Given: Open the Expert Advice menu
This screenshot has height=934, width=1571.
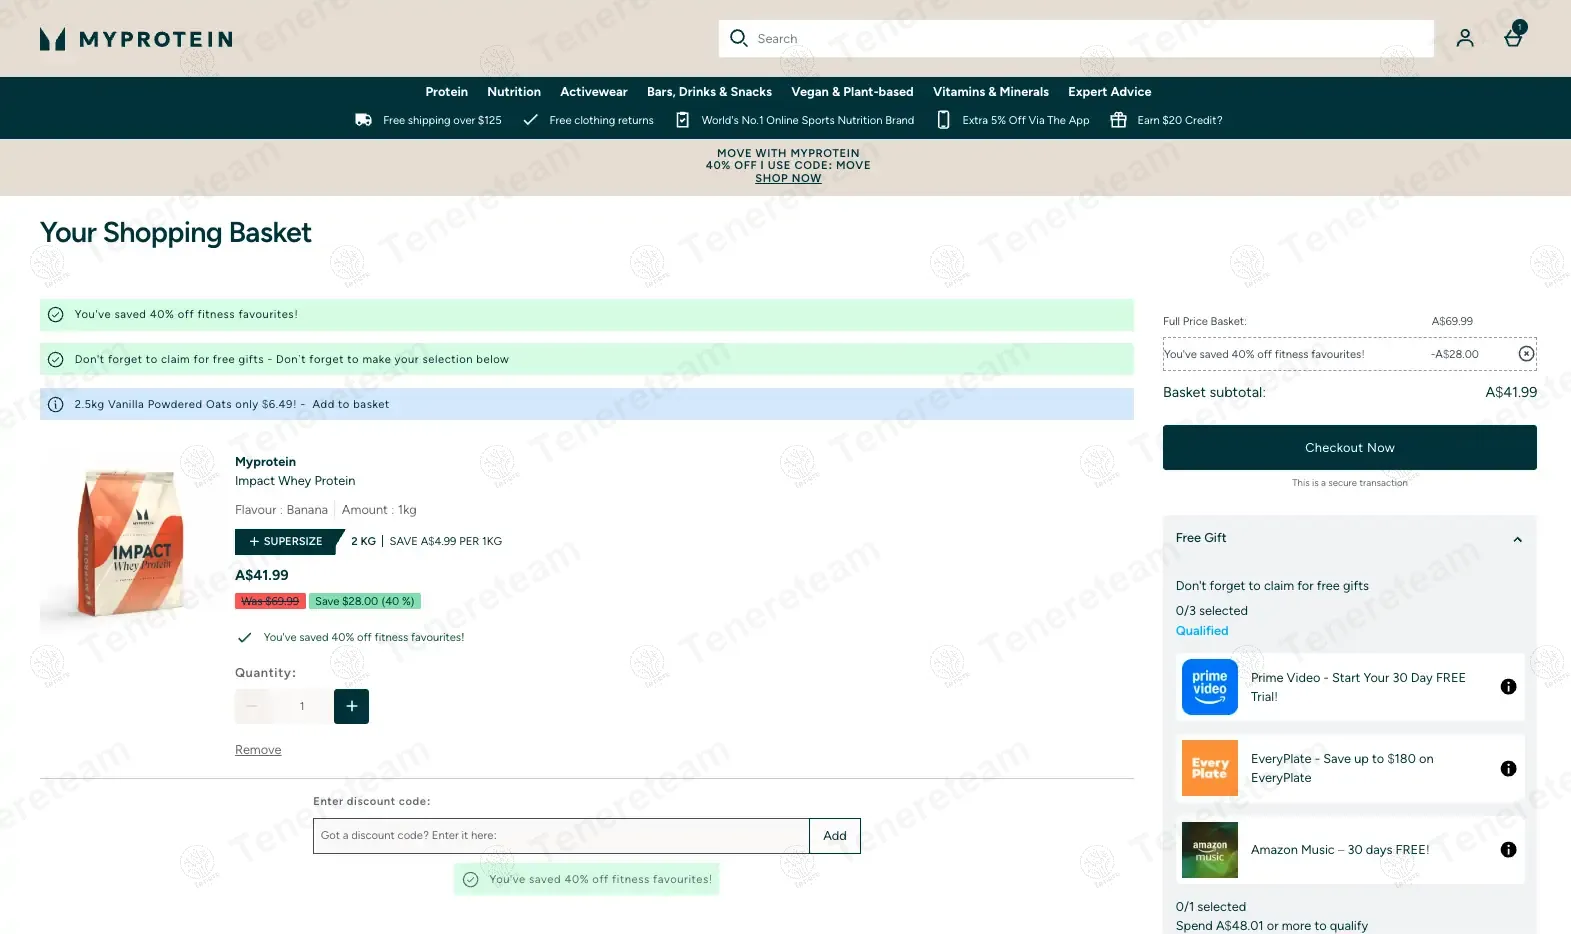Looking at the screenshot, I should tap(1109, 92).
